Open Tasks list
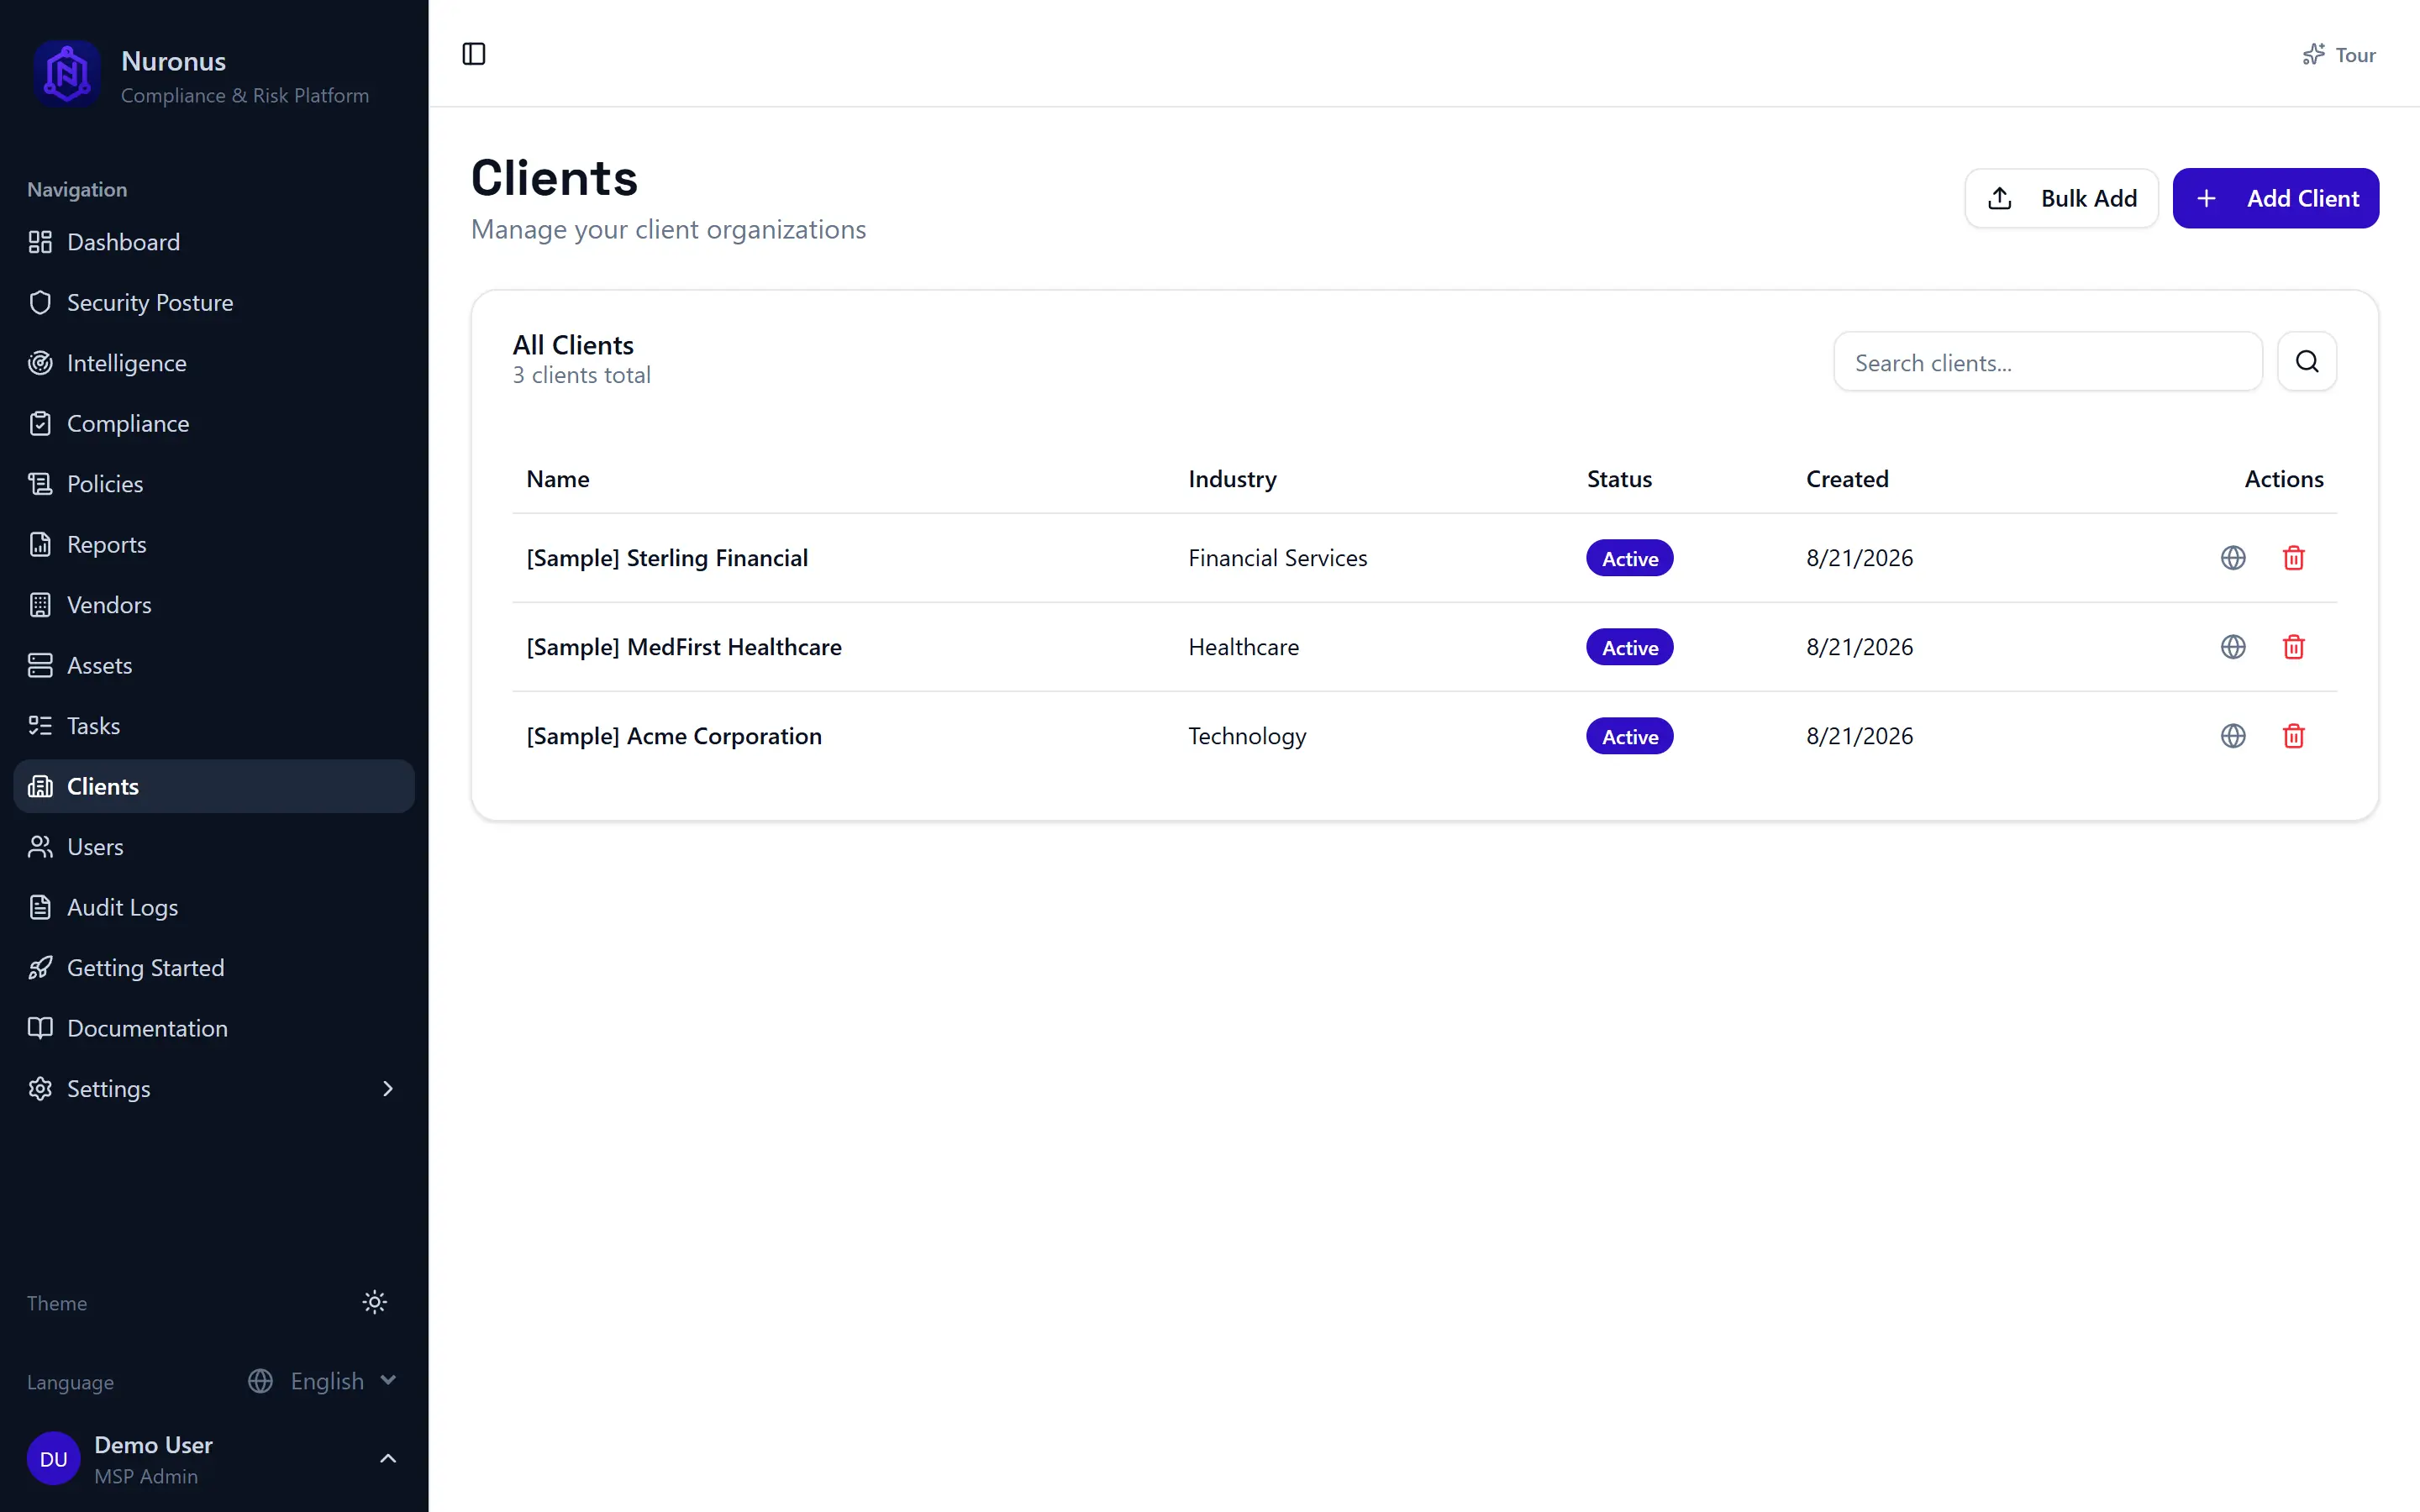2420x1512 pixels. [214, 726]
